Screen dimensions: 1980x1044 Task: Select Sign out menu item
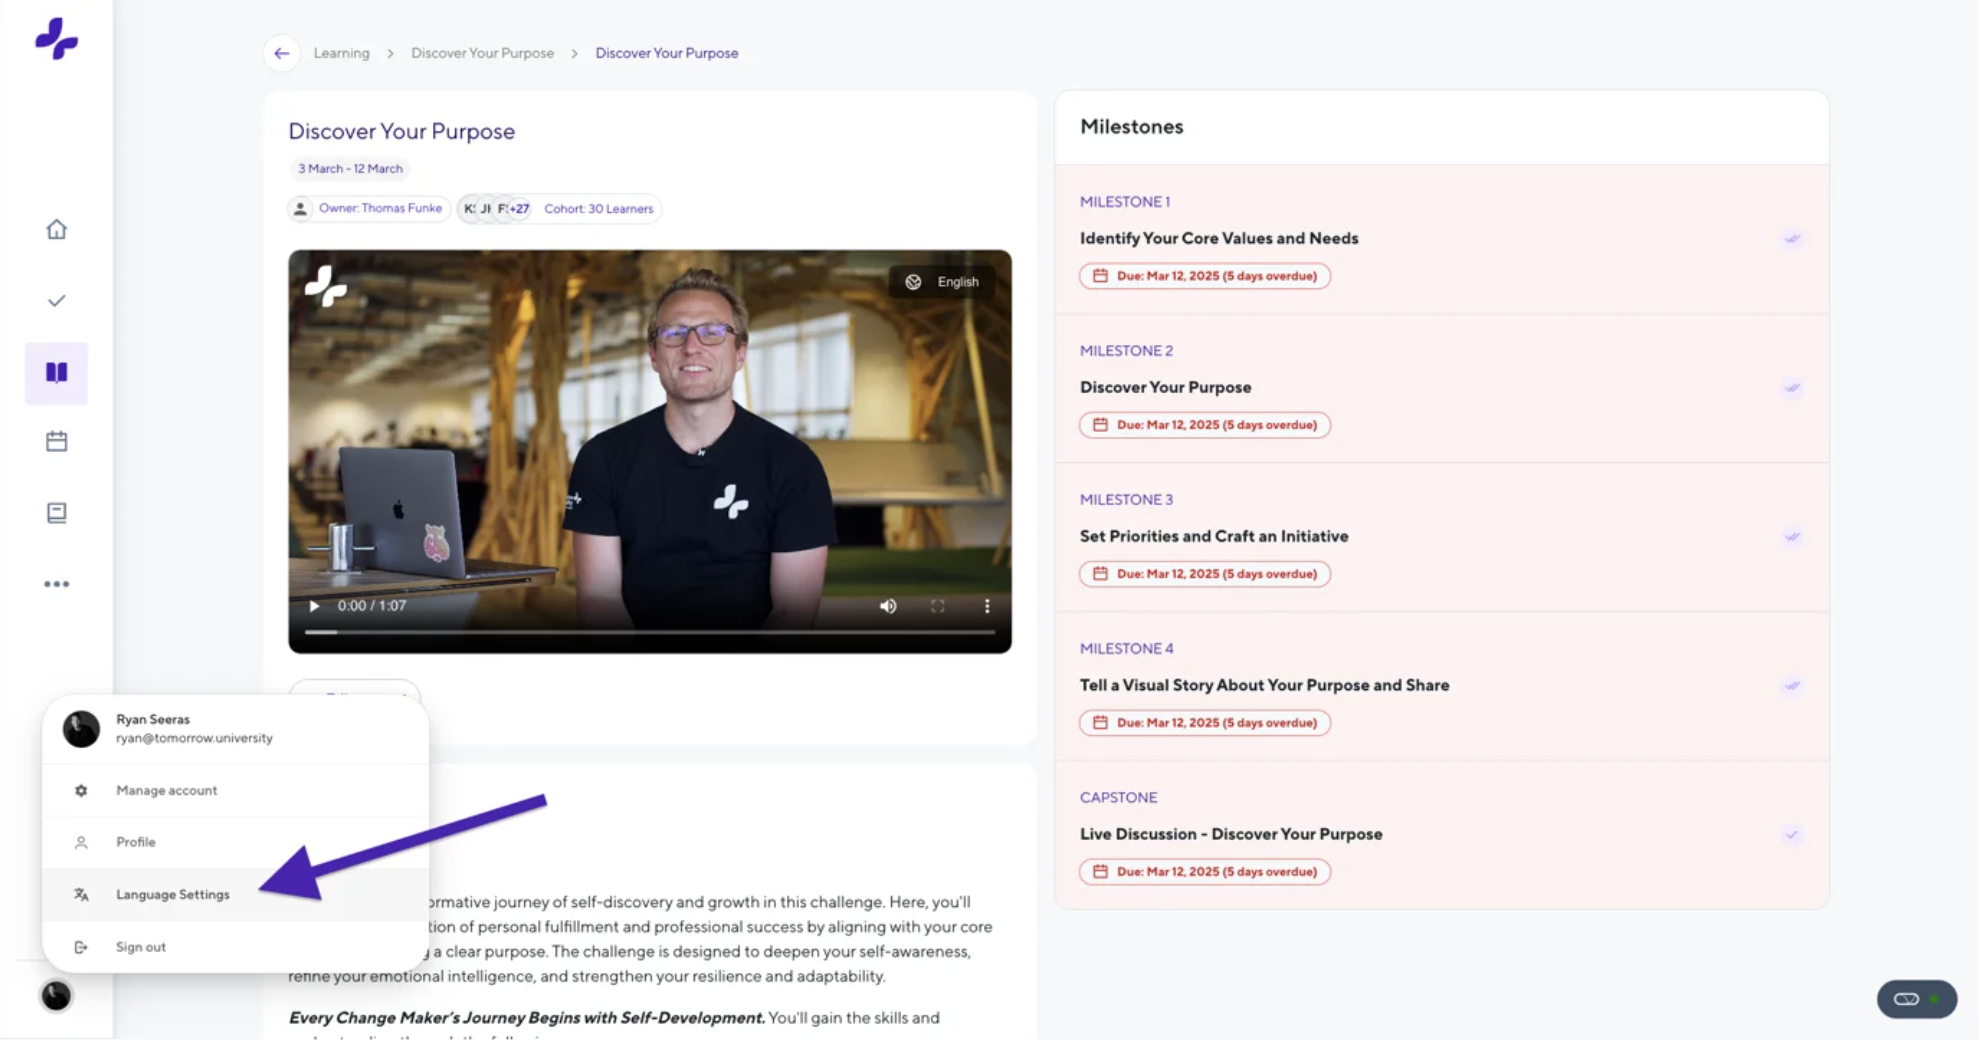point(236,947)
